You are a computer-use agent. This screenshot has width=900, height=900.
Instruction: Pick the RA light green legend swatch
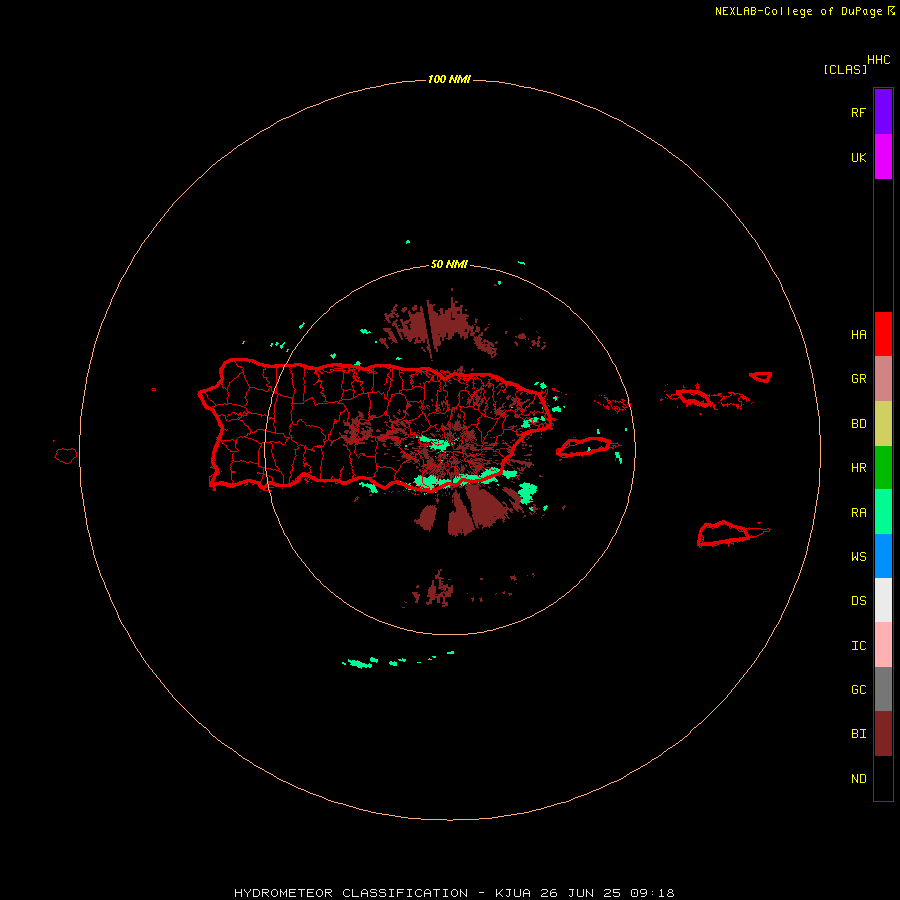click(883, 512)
